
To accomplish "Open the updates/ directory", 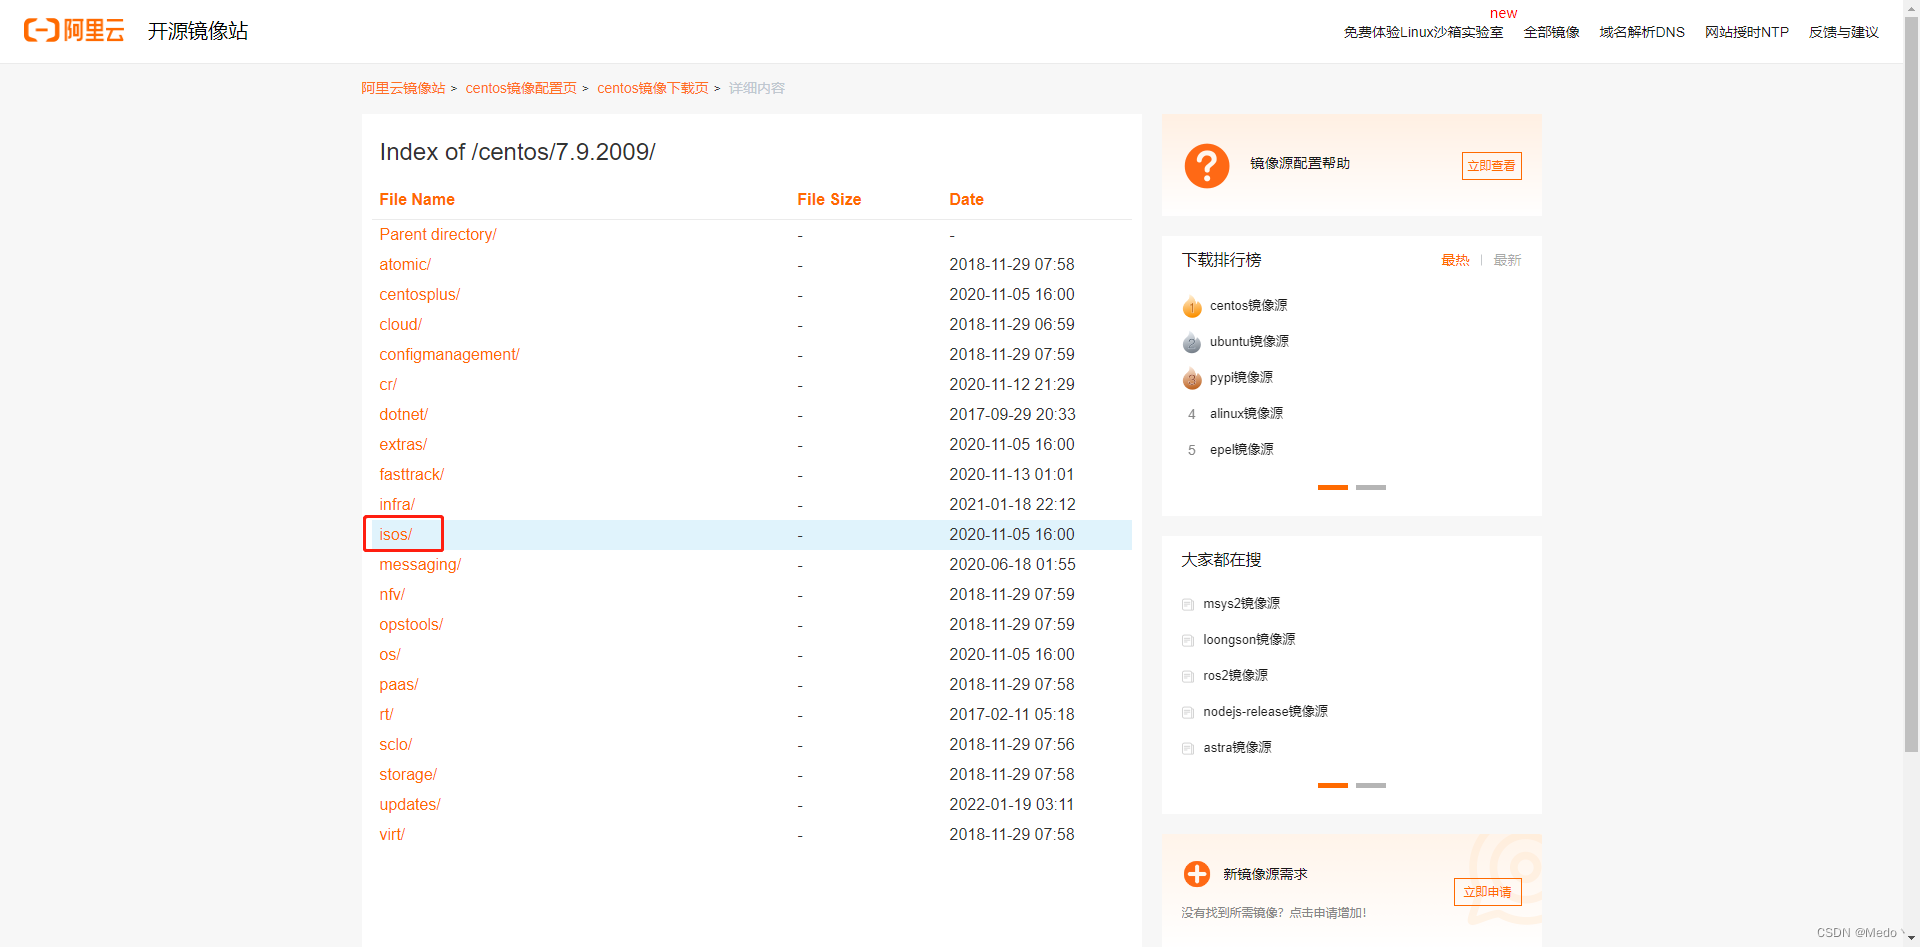I will pos(409,804).
